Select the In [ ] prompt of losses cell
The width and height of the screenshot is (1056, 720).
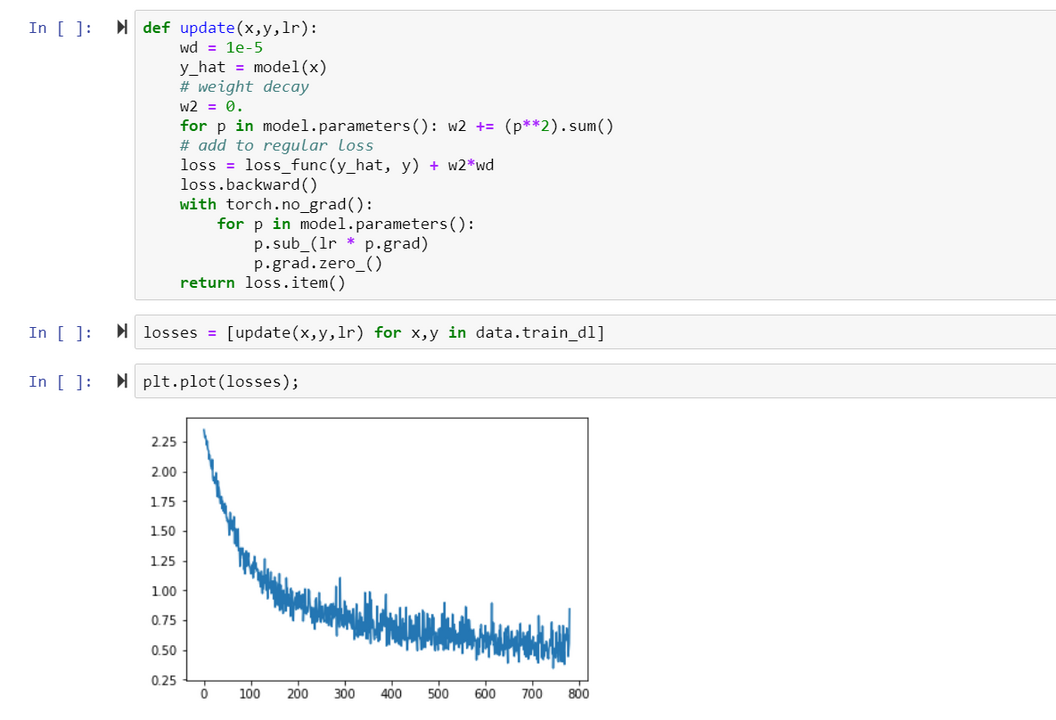coord(61,332)
